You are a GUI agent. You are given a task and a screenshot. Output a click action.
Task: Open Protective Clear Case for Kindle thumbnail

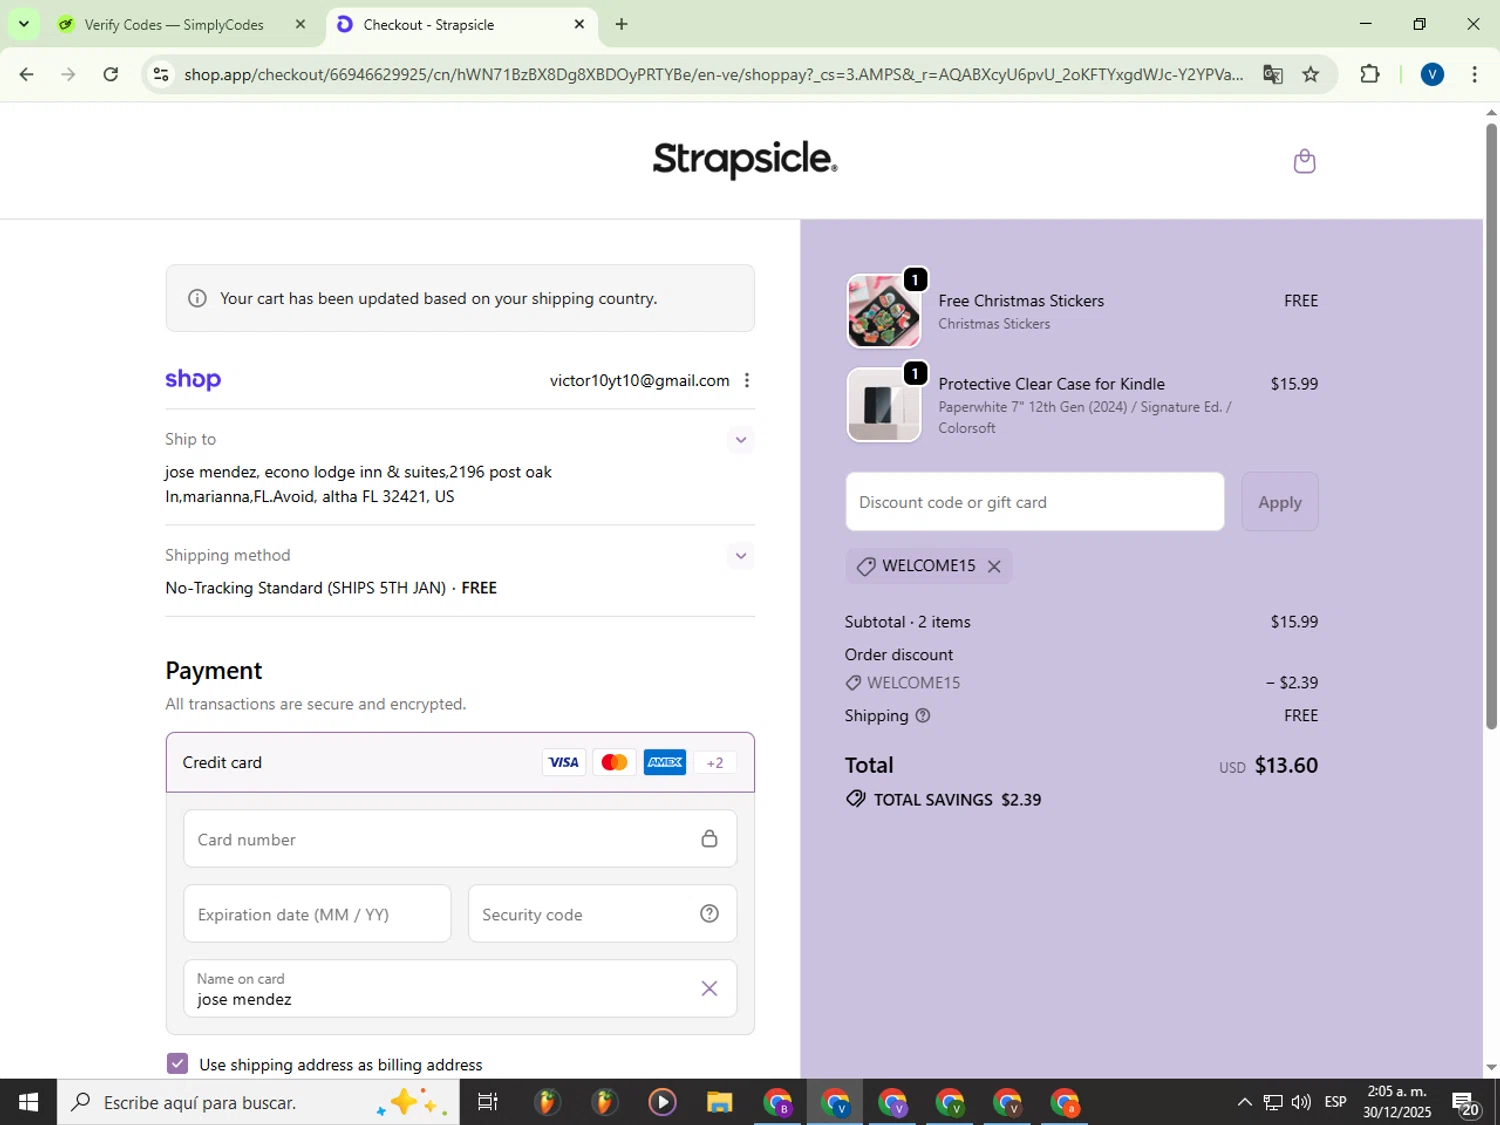pyautogui.click(x=883, y=404)
